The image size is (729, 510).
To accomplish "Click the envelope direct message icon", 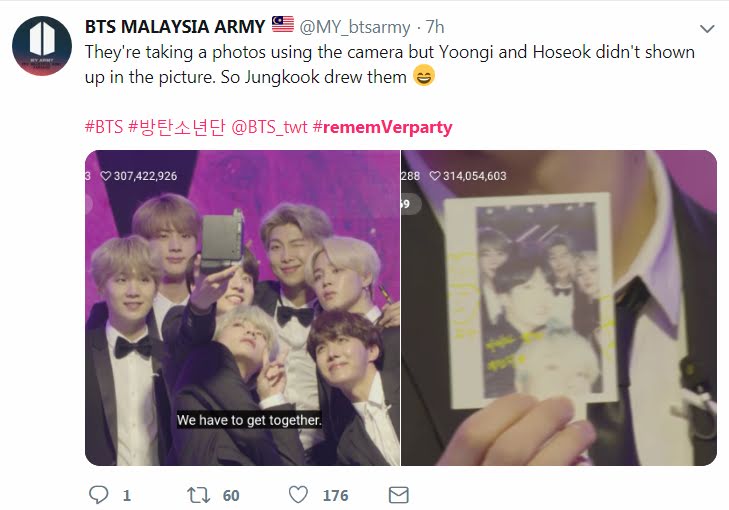I will coord(398,495).
